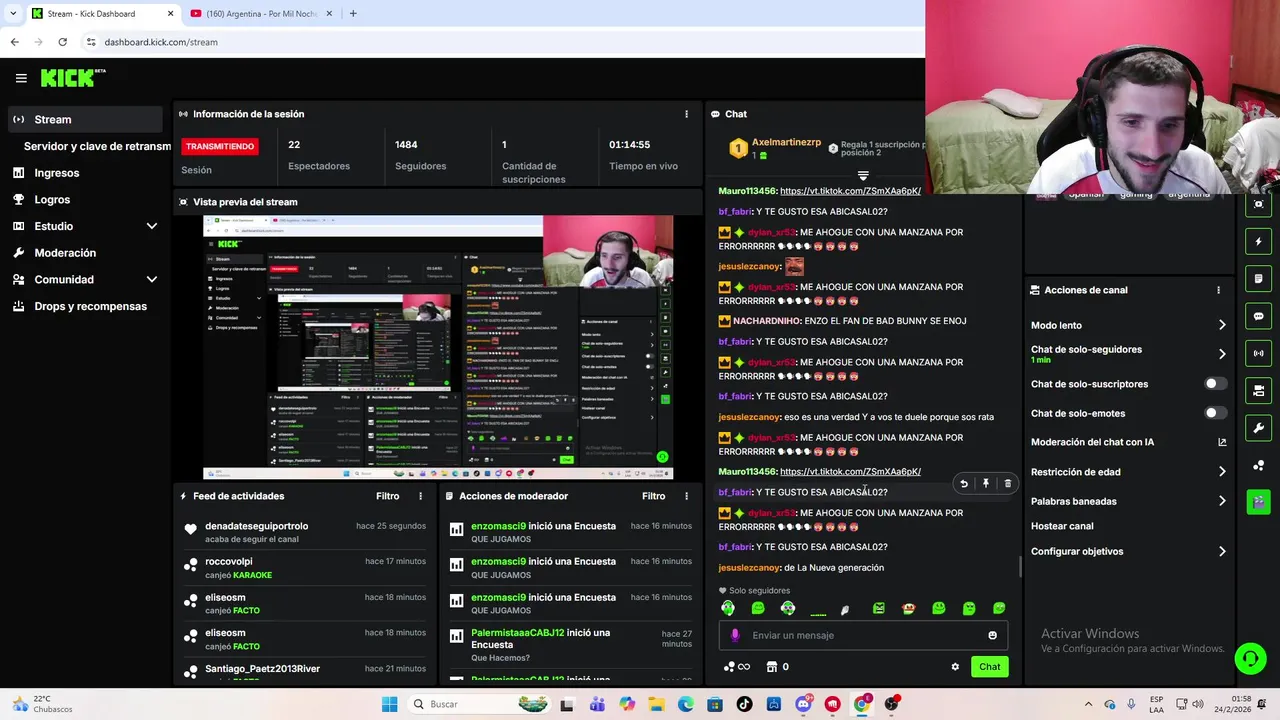
Task: Open Servidor y clave de retransmisión
Action: (x=97, y=146)
